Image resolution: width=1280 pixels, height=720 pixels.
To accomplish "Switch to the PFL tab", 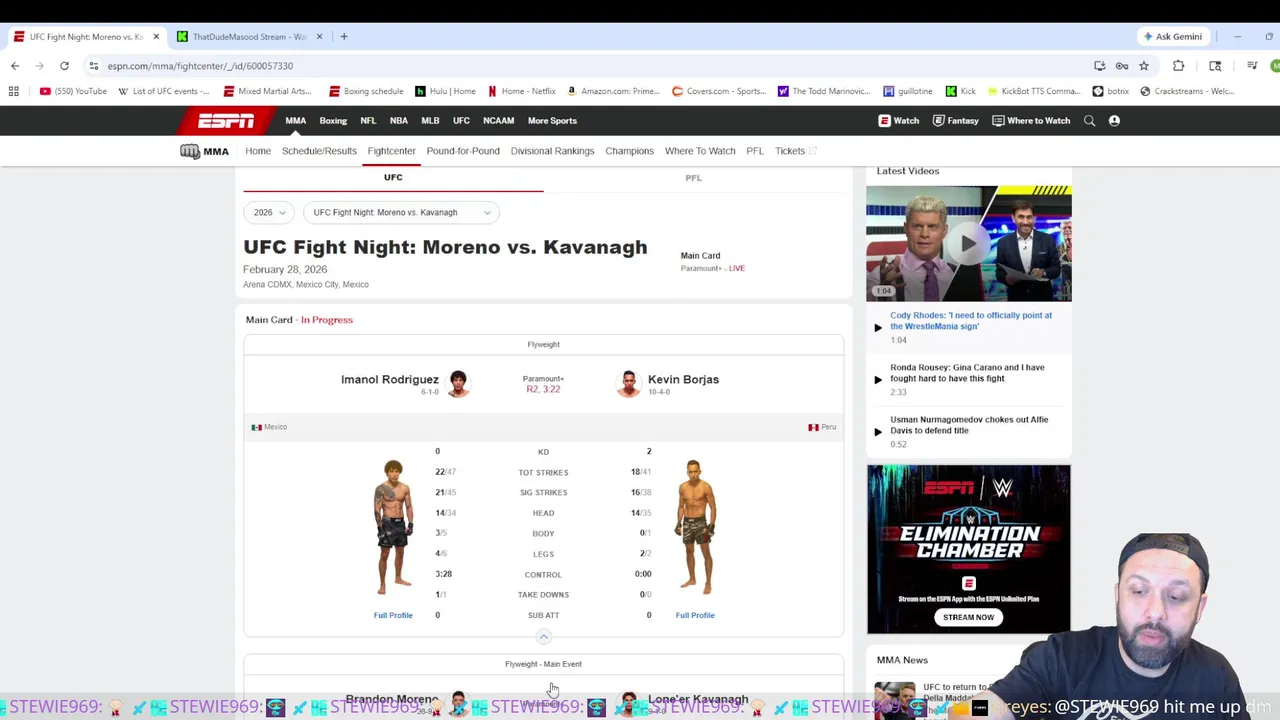I will click(693, 178).
